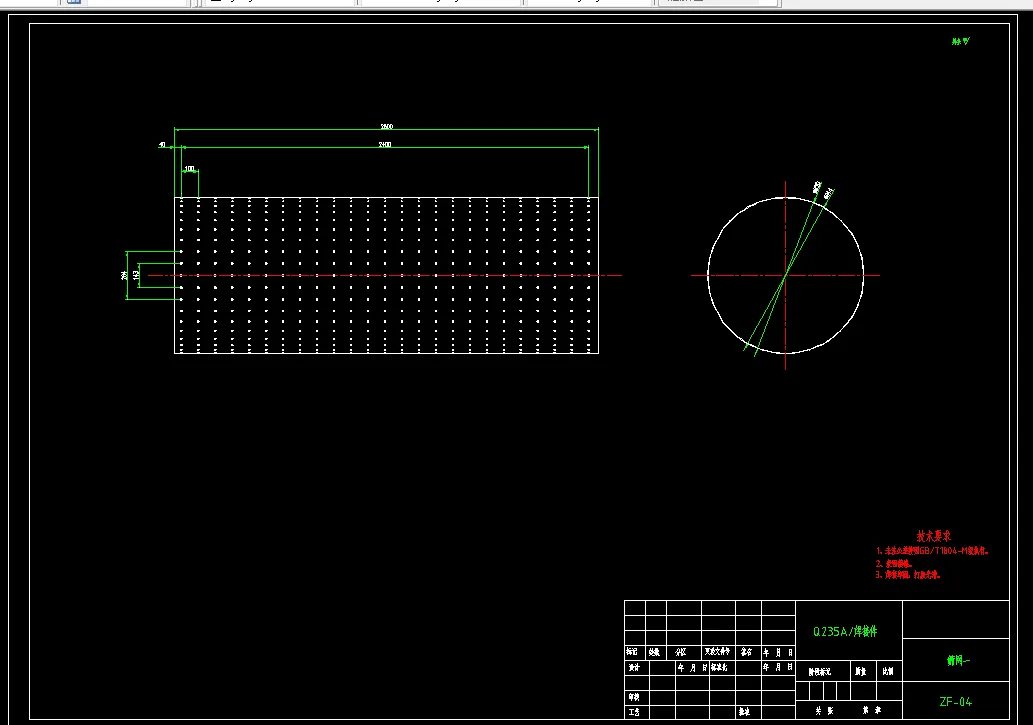Select the 100 hole spacing dimension
This screenshot has width=1033, height=725.
(x=190, y=169)
